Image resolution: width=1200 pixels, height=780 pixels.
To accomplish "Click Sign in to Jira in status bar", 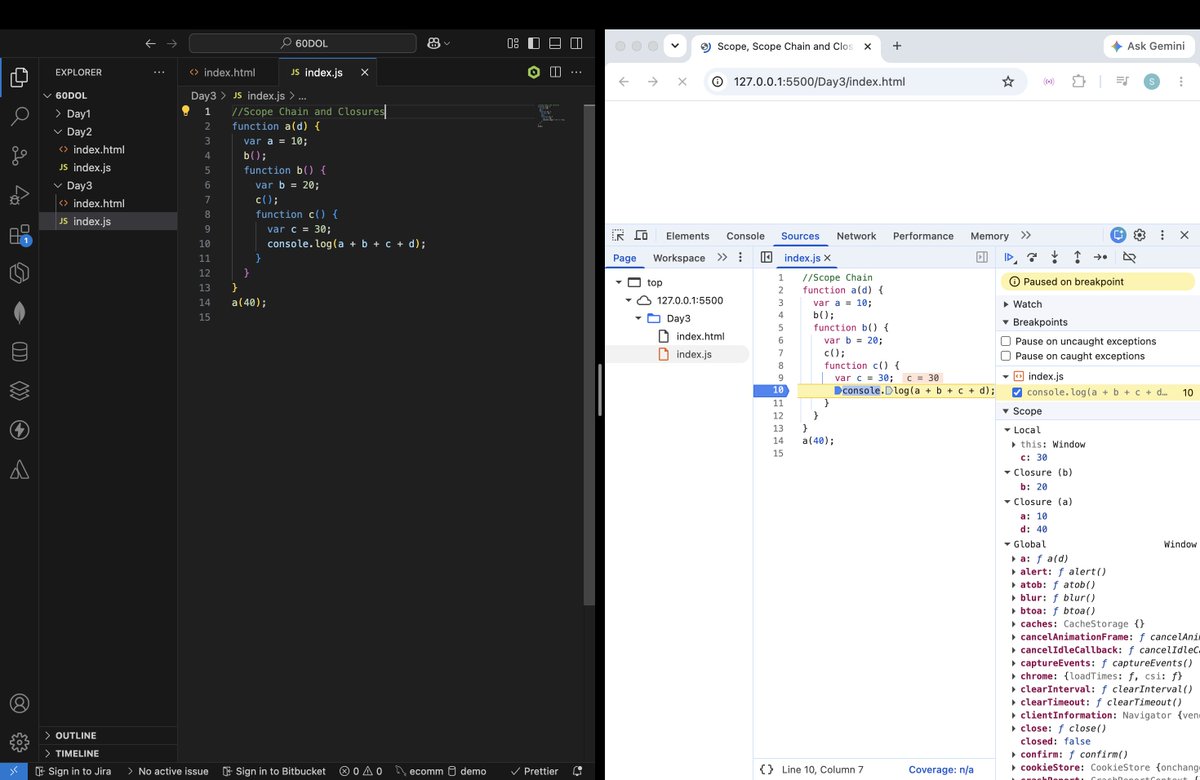I will tap(73, 771).
